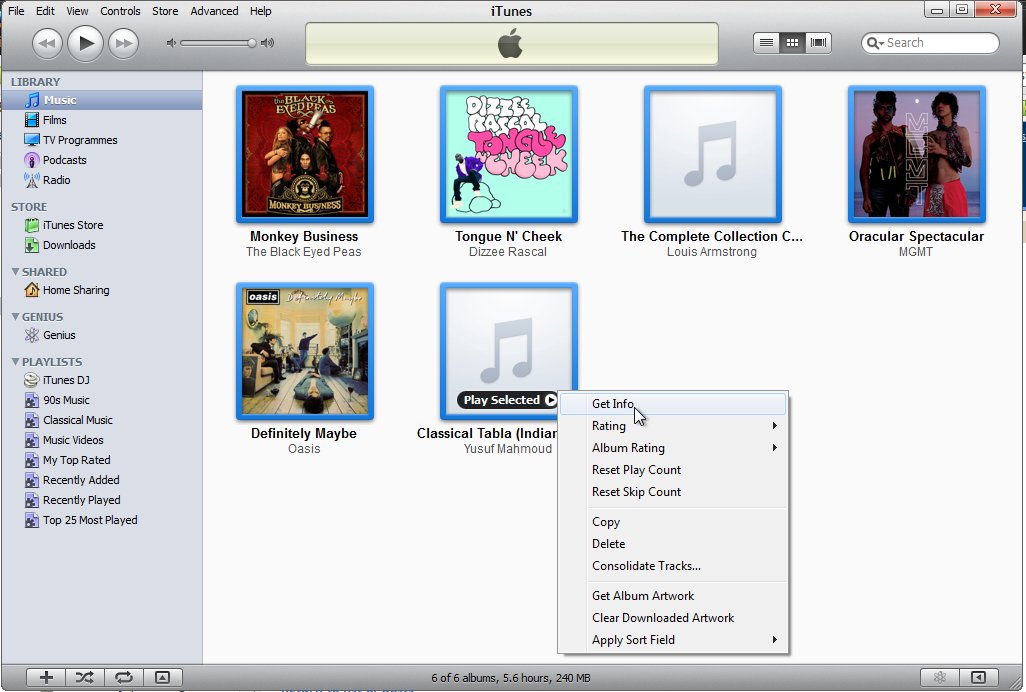1026x692 pixels.
Task: Choose Copy from context menu
Action: pyautogui.click(x=673, y=522)
